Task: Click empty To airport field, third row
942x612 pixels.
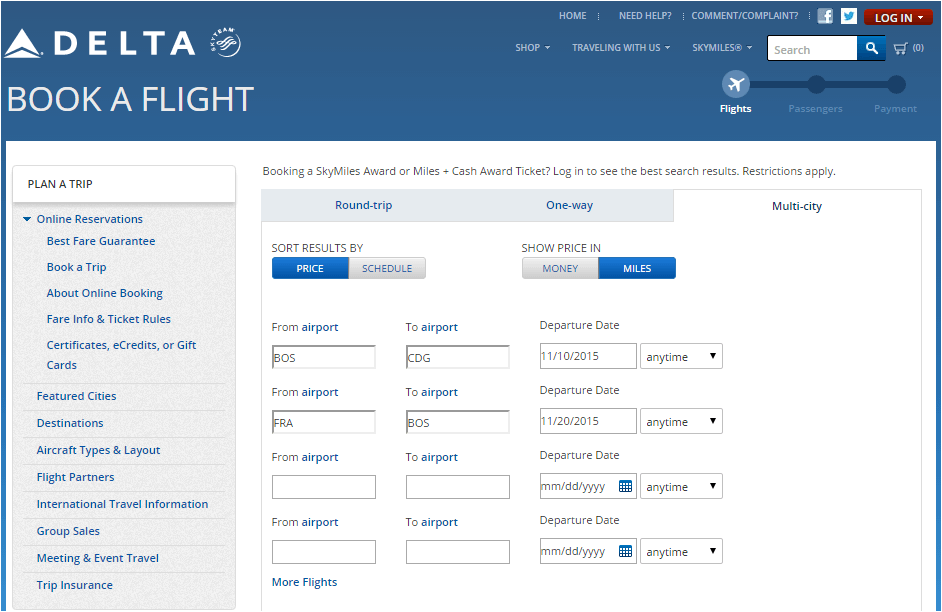Action: (458, 487)
